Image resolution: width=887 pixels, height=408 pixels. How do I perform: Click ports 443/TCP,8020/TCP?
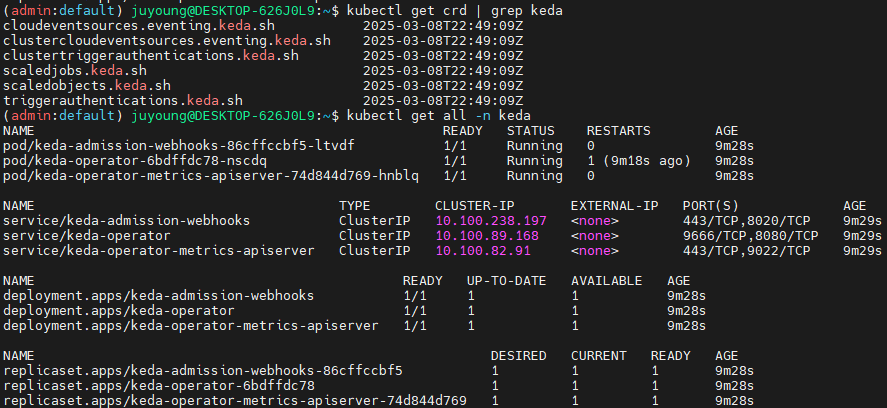point(747,220)
